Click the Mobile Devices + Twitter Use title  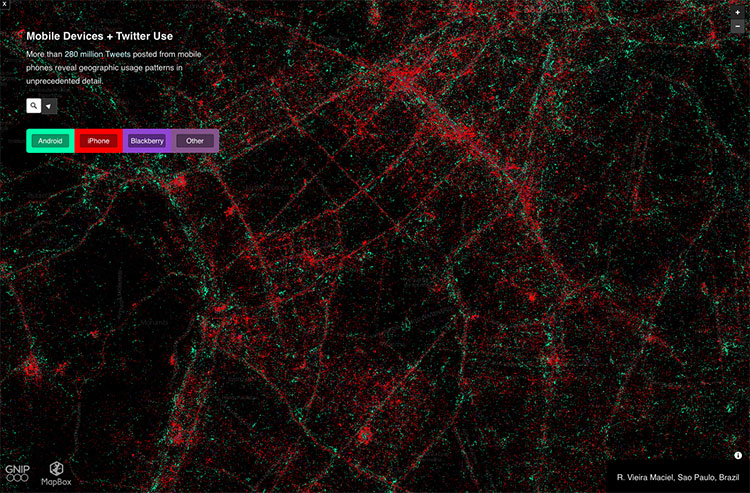[99, 36]
